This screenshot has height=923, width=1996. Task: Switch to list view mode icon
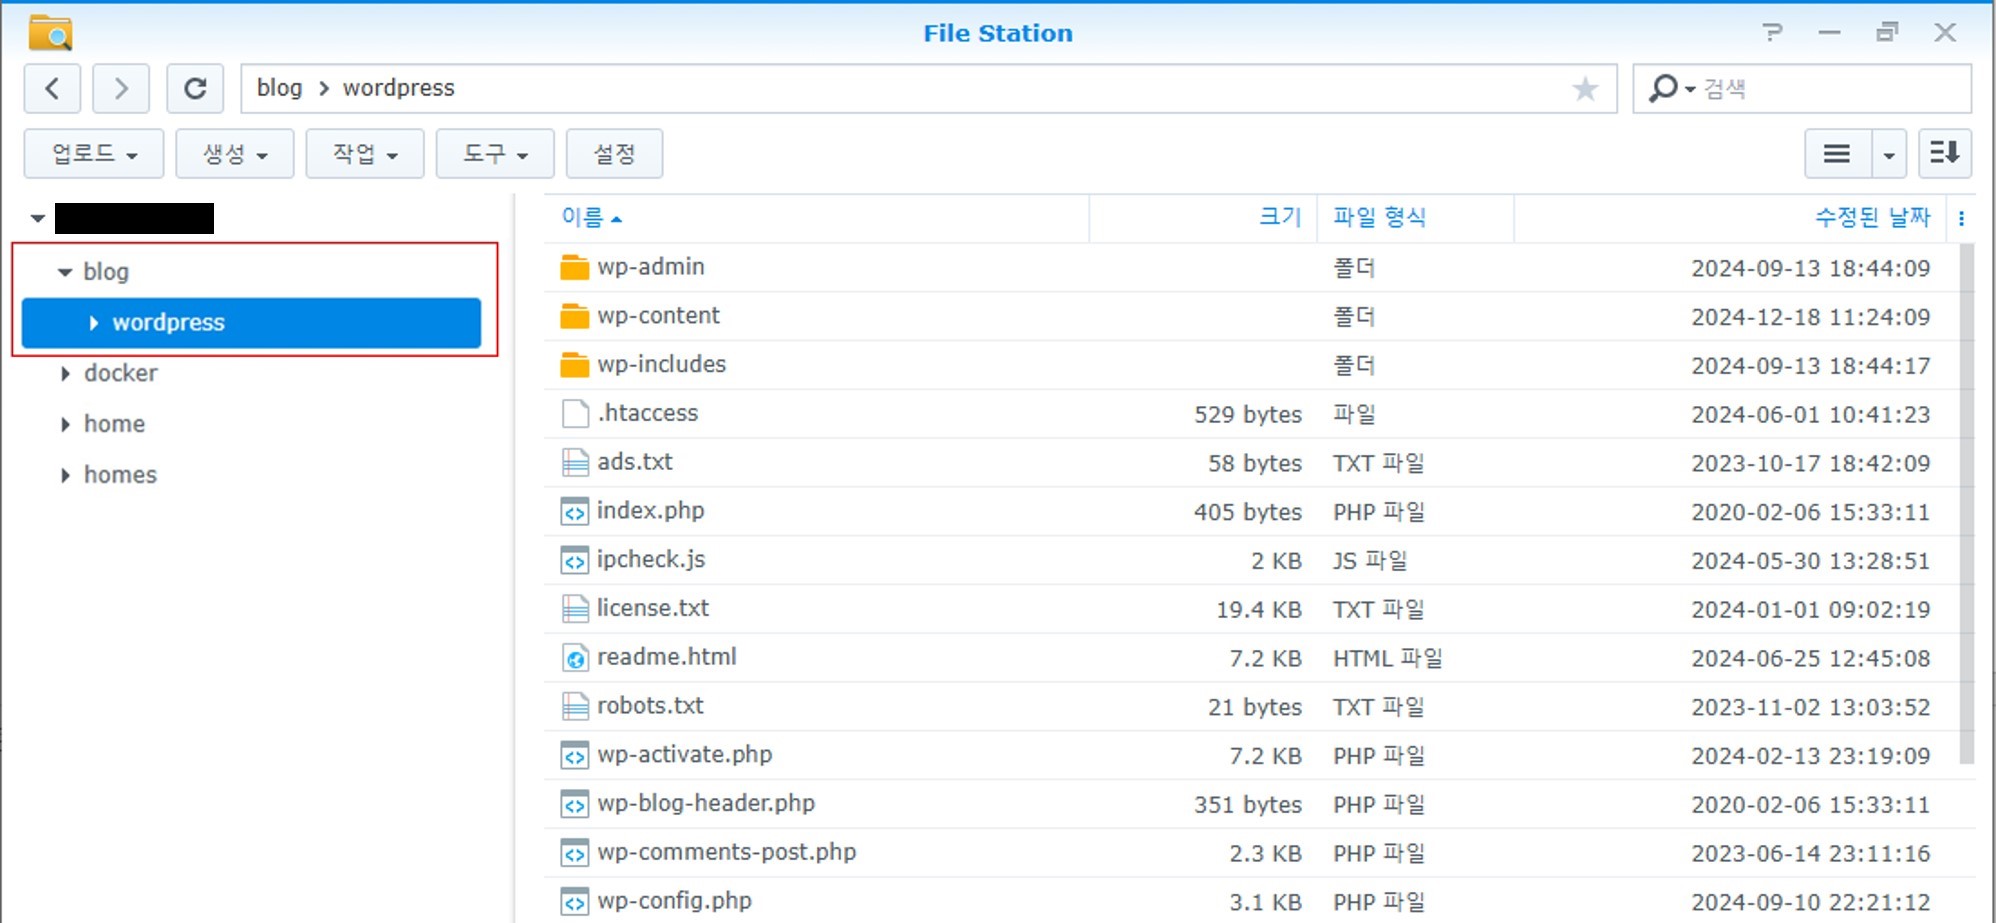[1837, 154]
